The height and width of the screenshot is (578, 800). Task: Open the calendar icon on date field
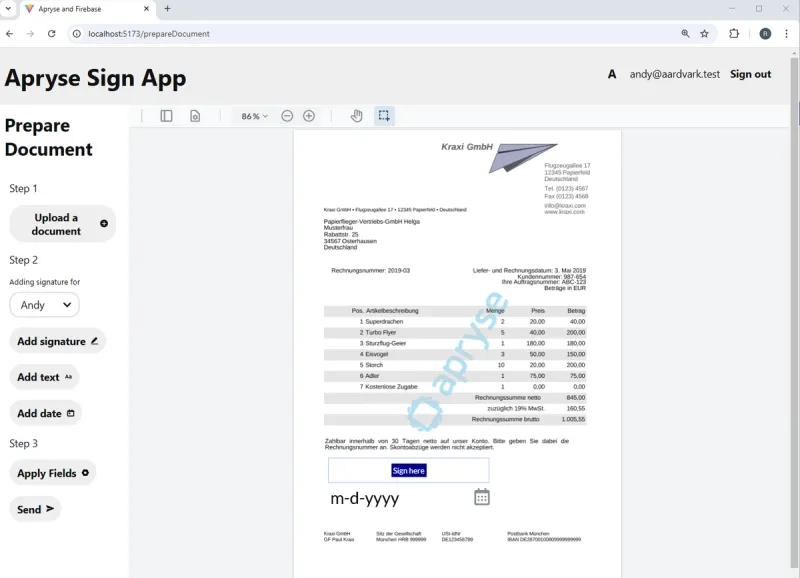tap(482, 497)
